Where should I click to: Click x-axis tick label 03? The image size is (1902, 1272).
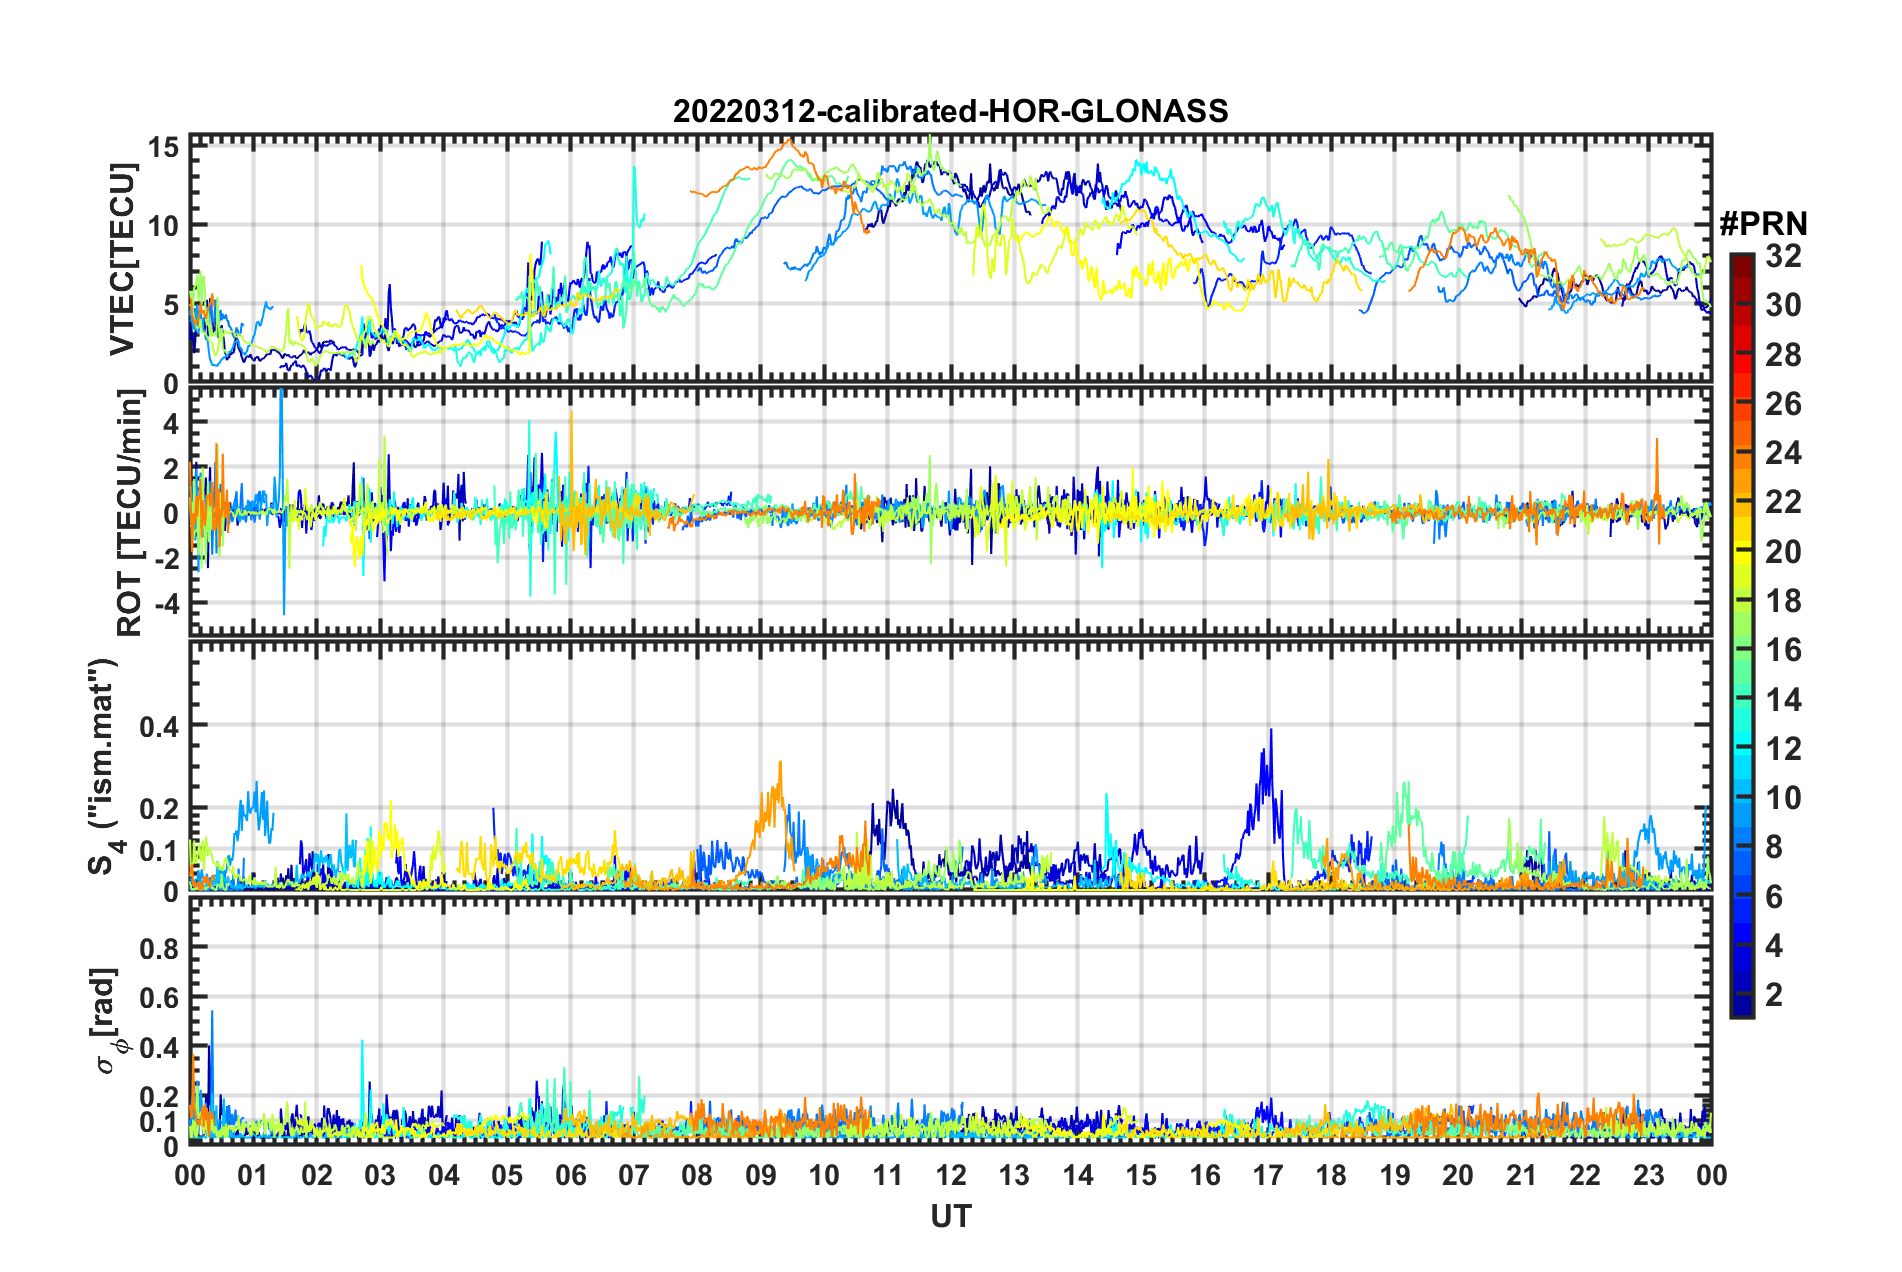pyautogui.click(x=380, y=1175)
